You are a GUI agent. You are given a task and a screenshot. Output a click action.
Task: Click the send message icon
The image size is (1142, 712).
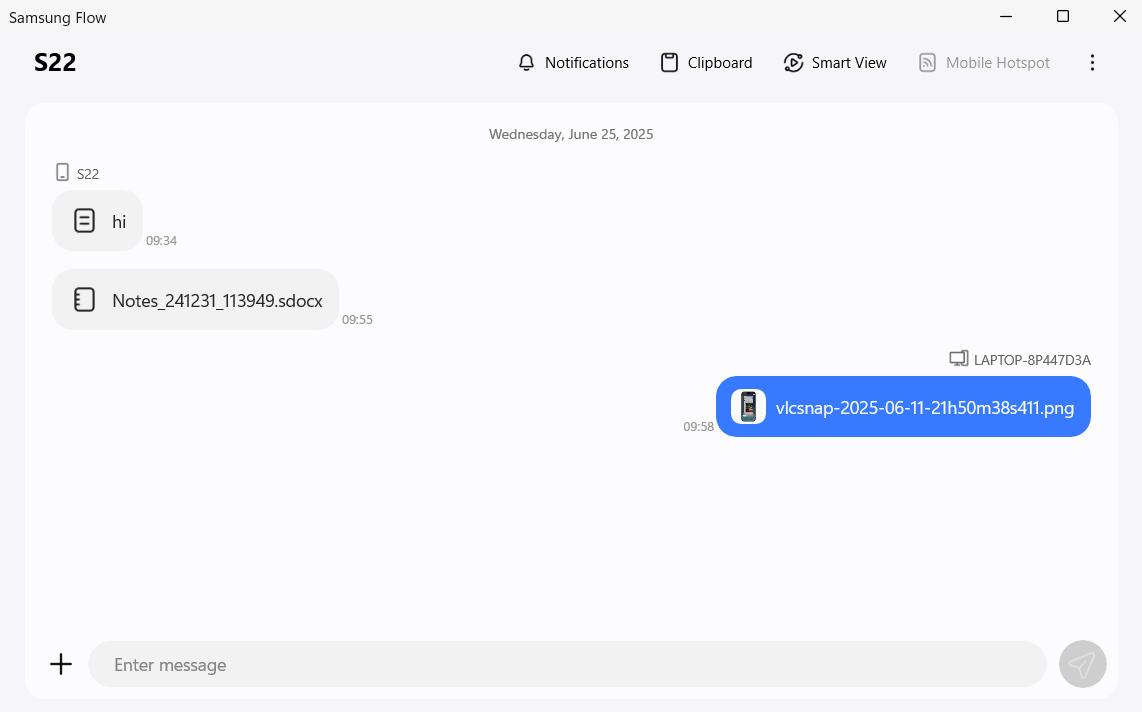(1083, 664)
